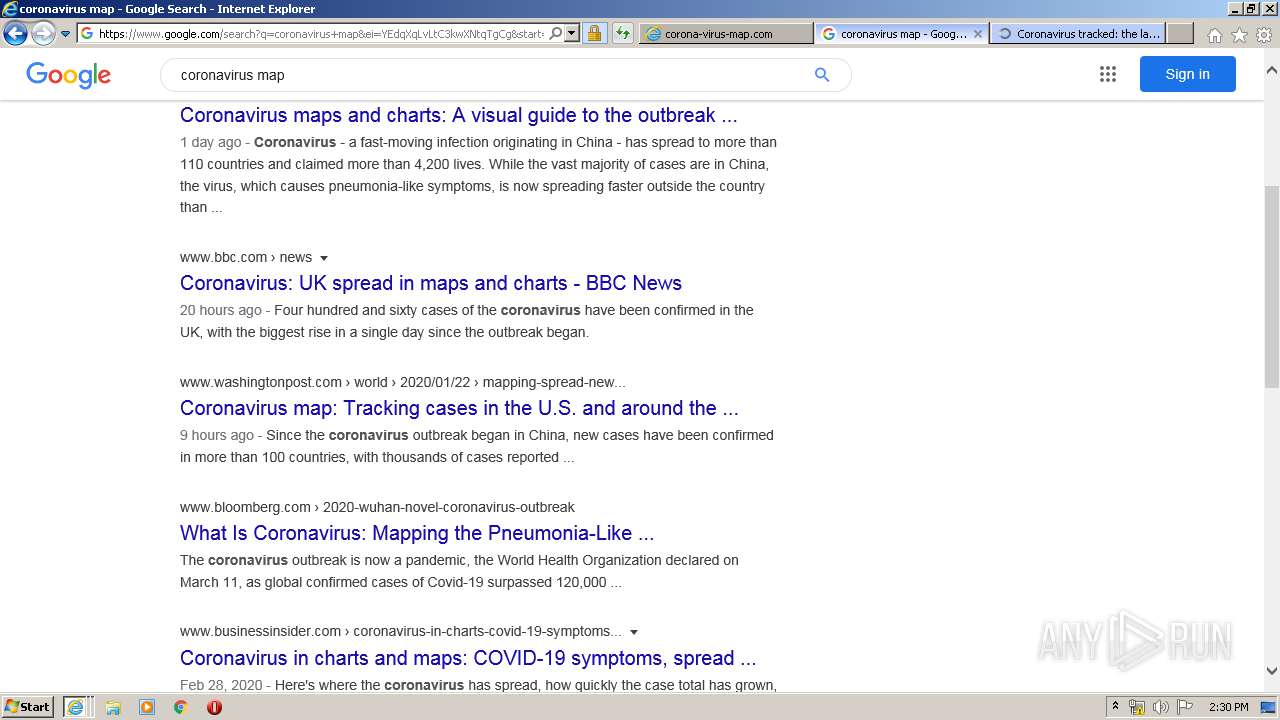This screenshot has width=1280, height=720.
Task: Close the coronavirus map Google tab
Action: tap(979, 33)
